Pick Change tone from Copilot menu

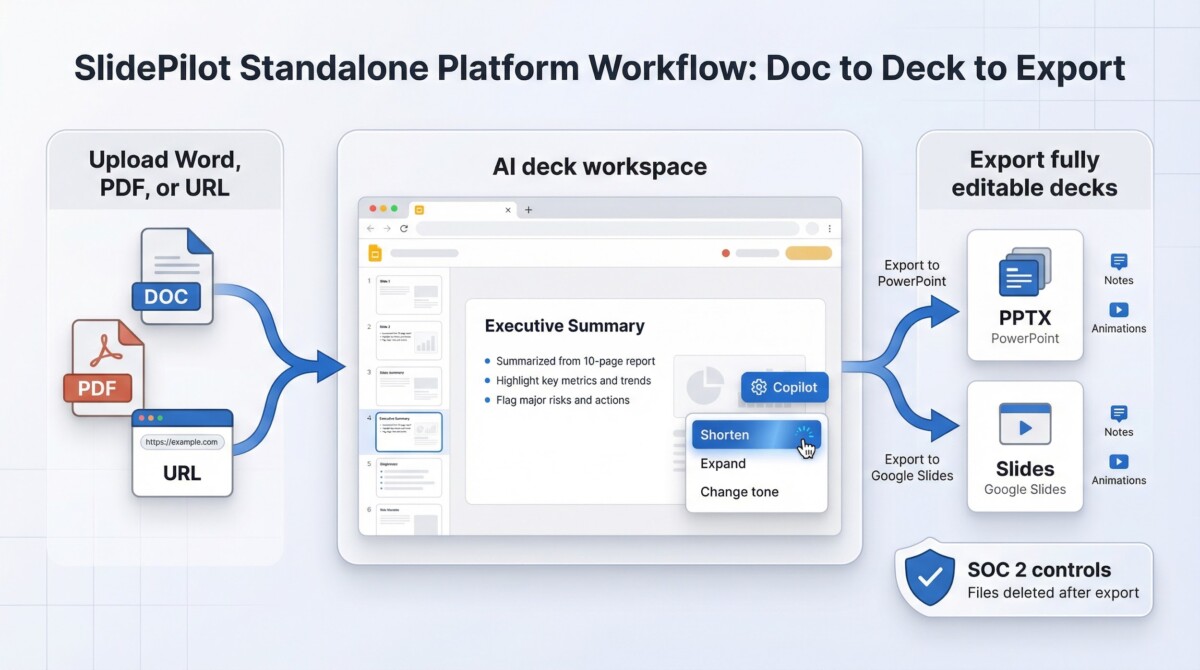point(739,492)
